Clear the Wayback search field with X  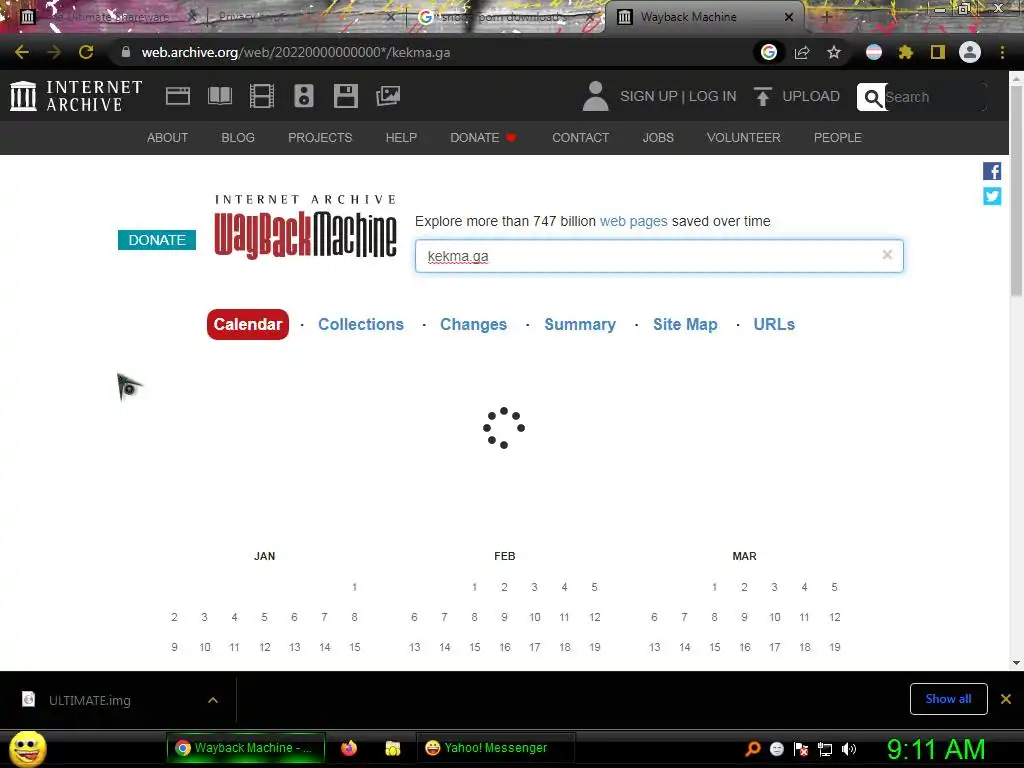(887, 255)
